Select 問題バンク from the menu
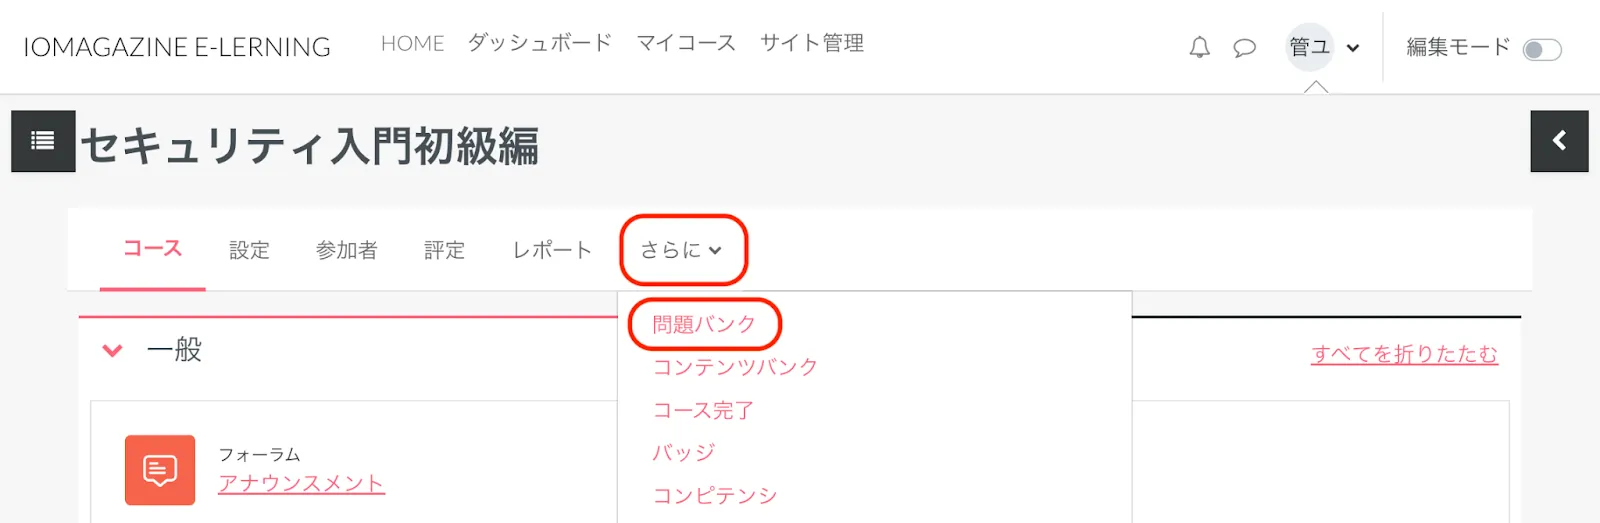This screenshot has height=523, width=1600. [x=704, y=324]
